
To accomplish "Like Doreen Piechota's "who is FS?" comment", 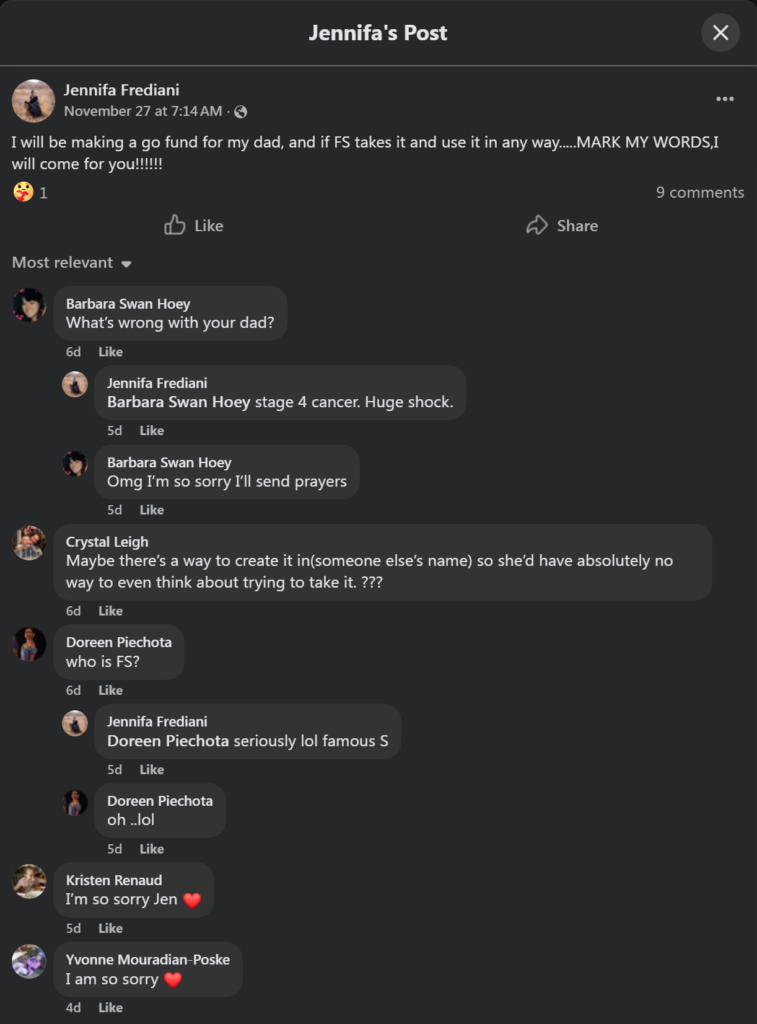I will click(110, 691).
